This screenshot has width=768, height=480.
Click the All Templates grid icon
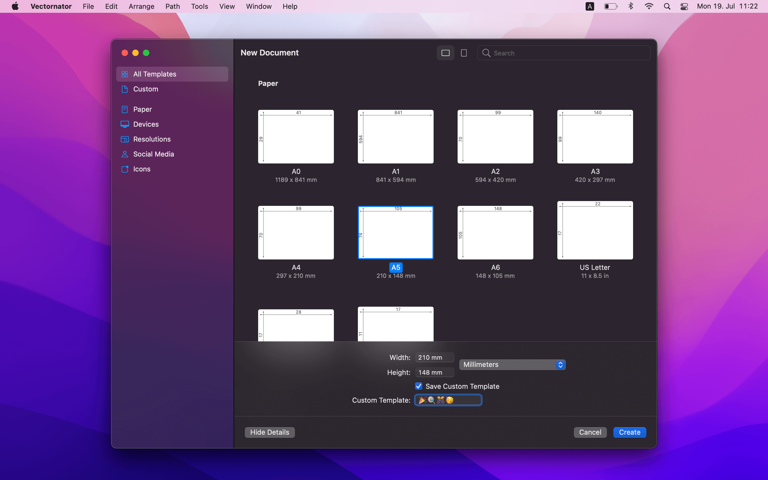(x=124, y=74)
